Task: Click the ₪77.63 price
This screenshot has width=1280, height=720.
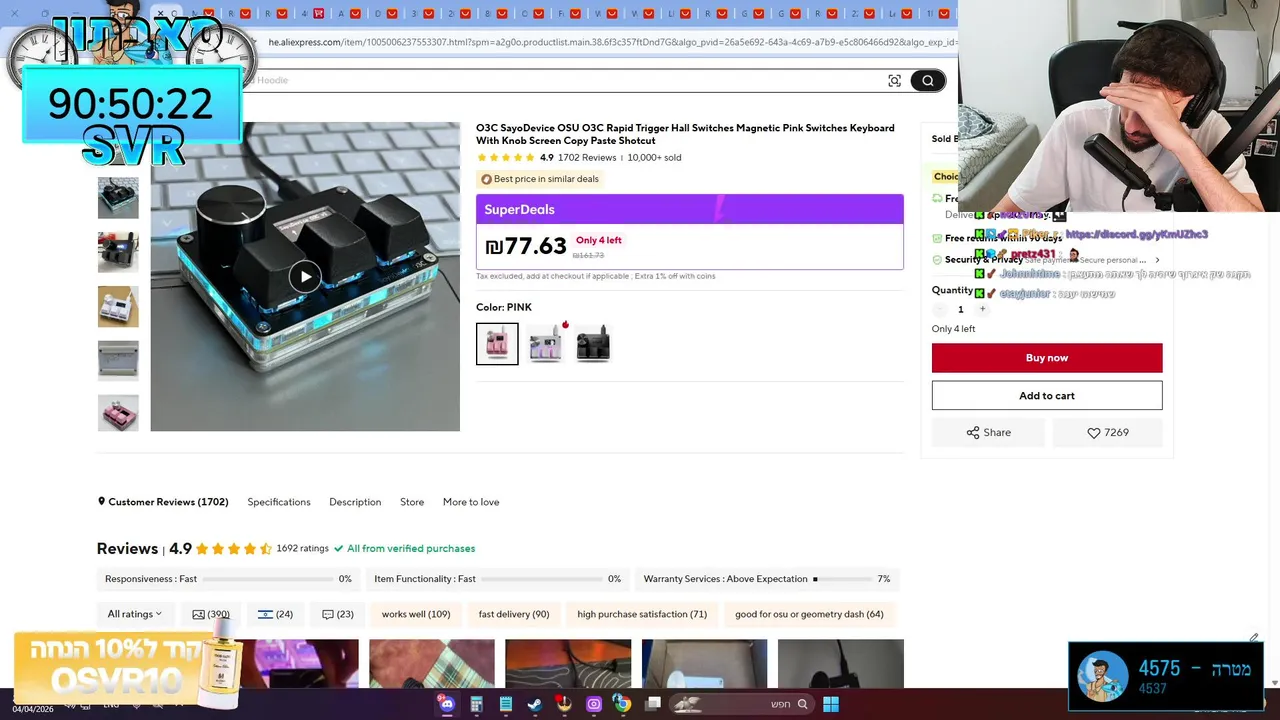Action: pos(526,246)
